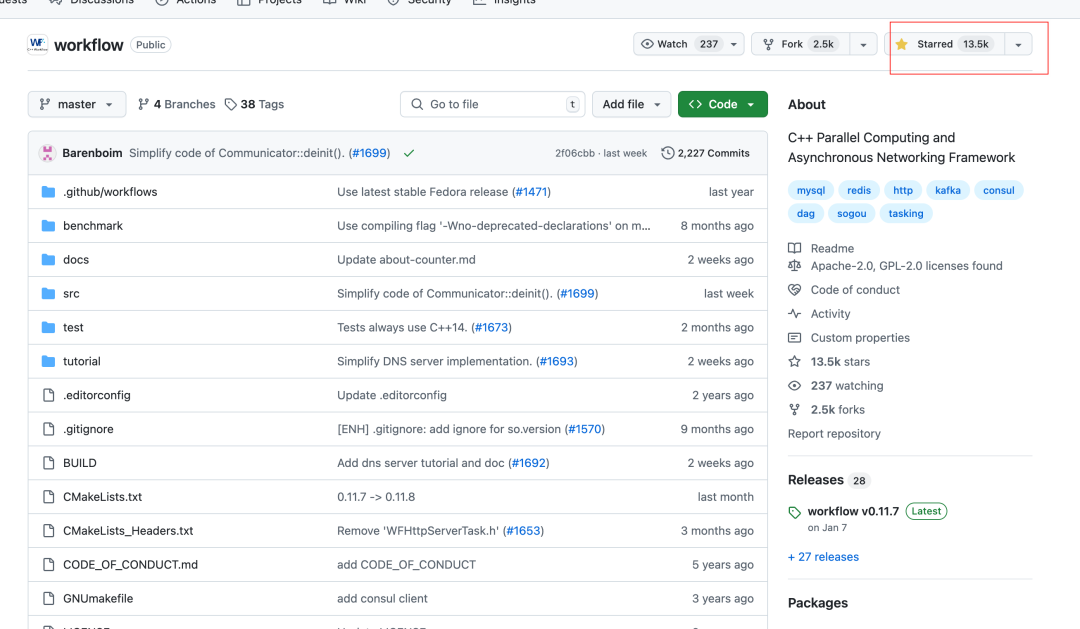Viewport: 1080px width, 629px height.
Task: Click the GNUmakefile file icon
Action: click(x=48, y=599)
